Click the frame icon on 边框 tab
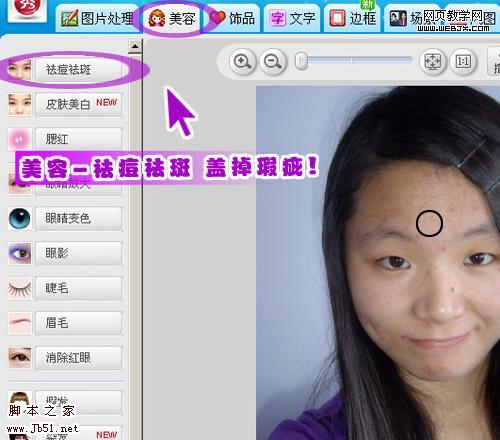This screenshot has height=440, width=500. (337, 18)
